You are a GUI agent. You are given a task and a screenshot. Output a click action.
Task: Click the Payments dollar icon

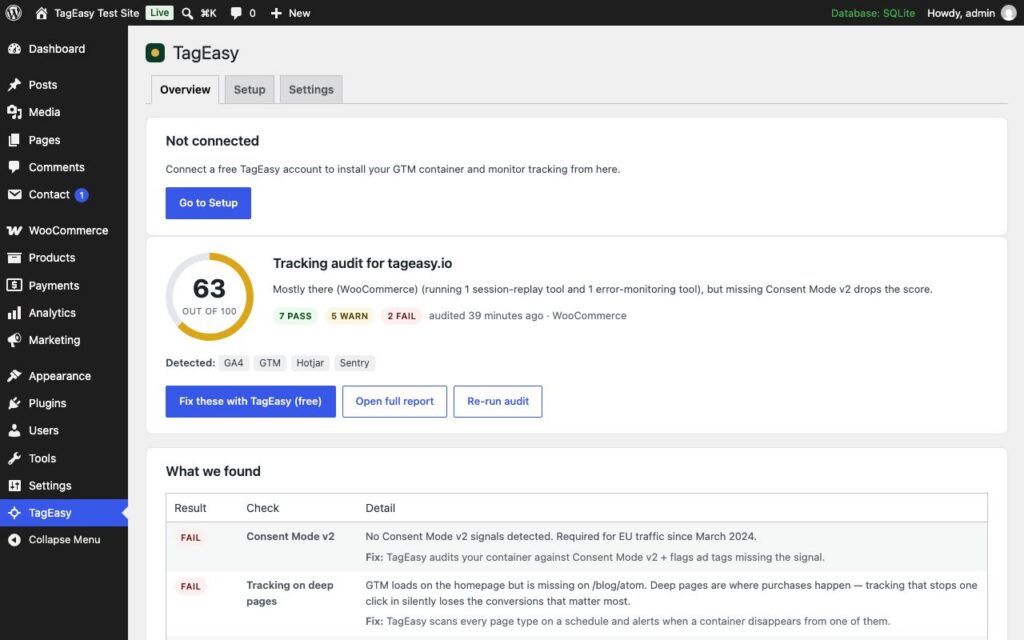tap(14, 285)
